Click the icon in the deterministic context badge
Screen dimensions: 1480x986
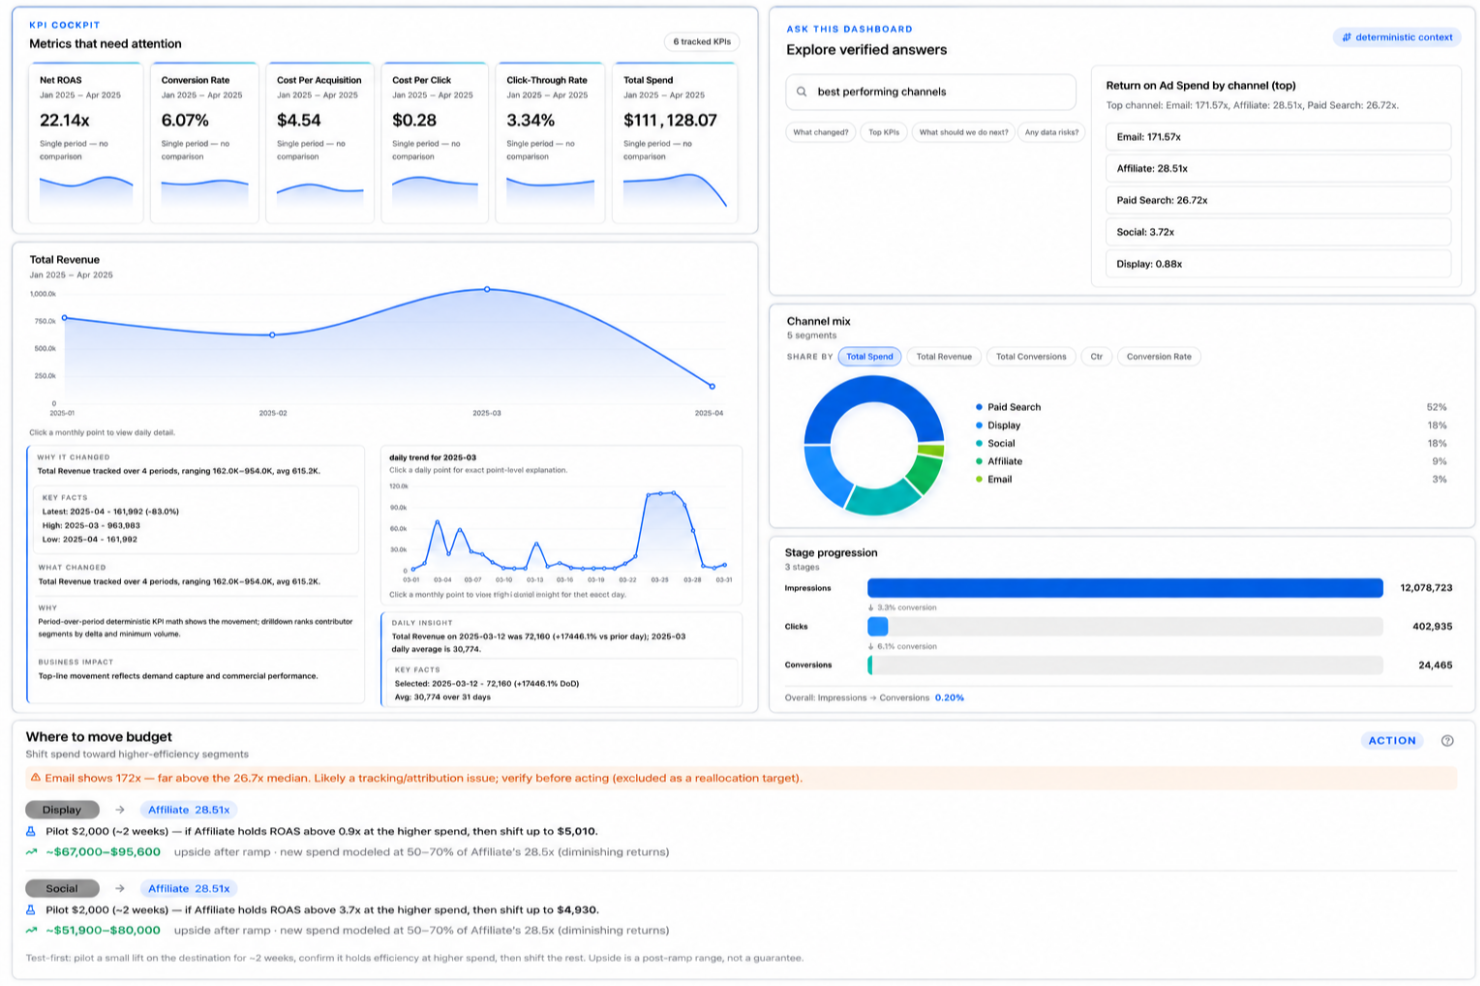click(x=1346, y=37)
